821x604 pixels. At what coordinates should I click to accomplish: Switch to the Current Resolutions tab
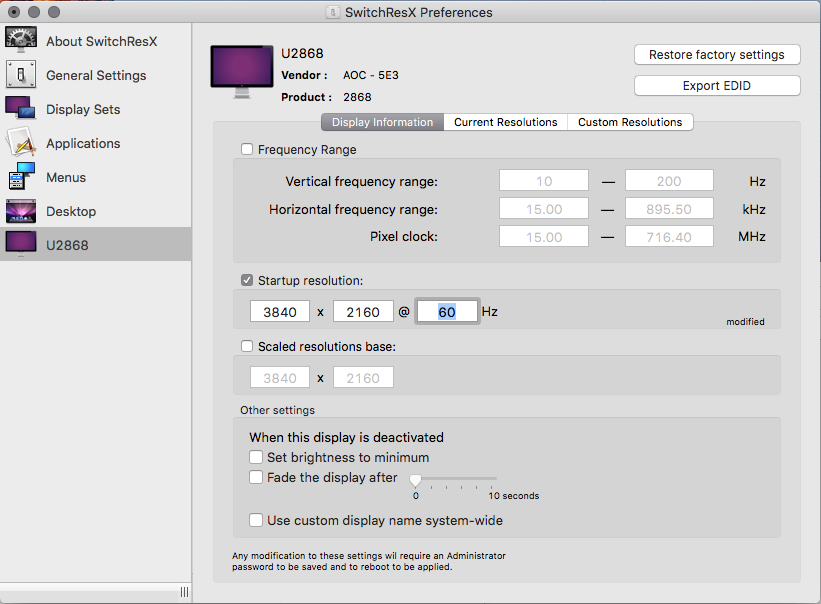(x=505, y=122)
